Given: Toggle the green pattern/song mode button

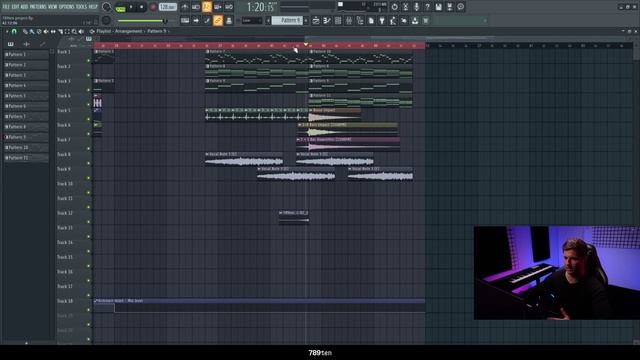Looking at the screenshot, I should [120, 7].
